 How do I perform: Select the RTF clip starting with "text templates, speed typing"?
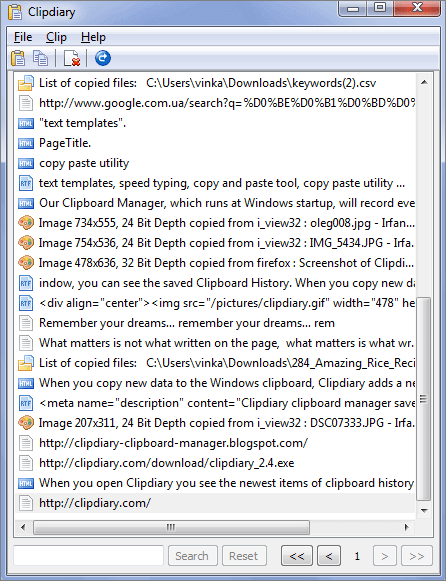pos(216,183)
